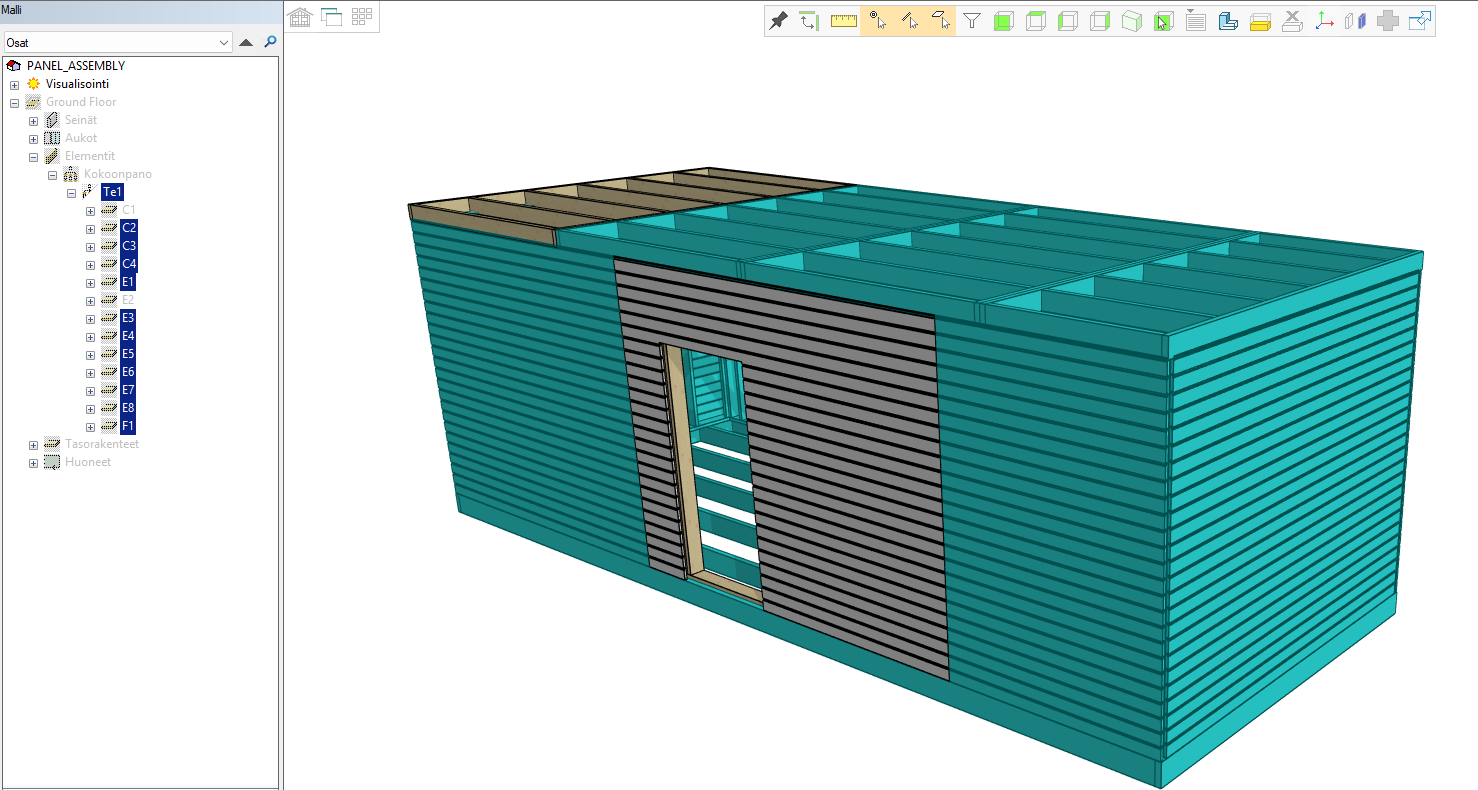Expand the Visualisointi node
The height and width of the screenshot is (790, 1478).
point(14,84)
